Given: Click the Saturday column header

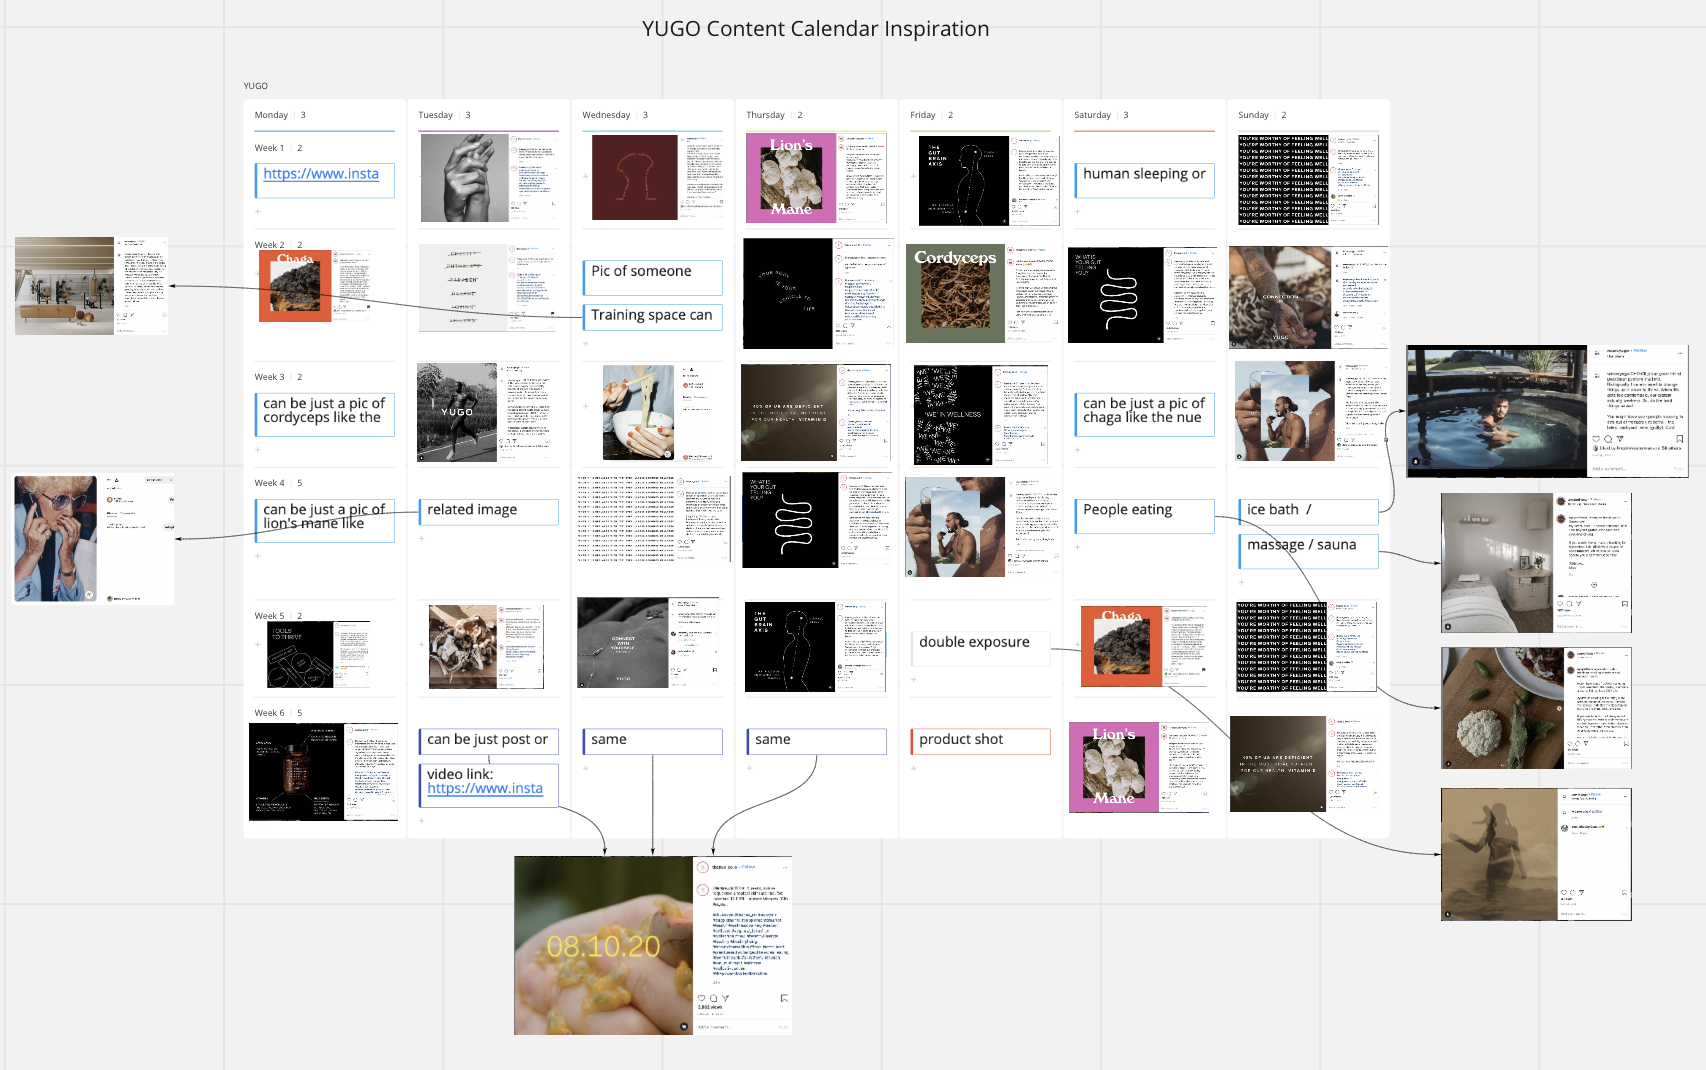Looking at the screenshot, I should pyautogui.click(x=1092, y=115).
